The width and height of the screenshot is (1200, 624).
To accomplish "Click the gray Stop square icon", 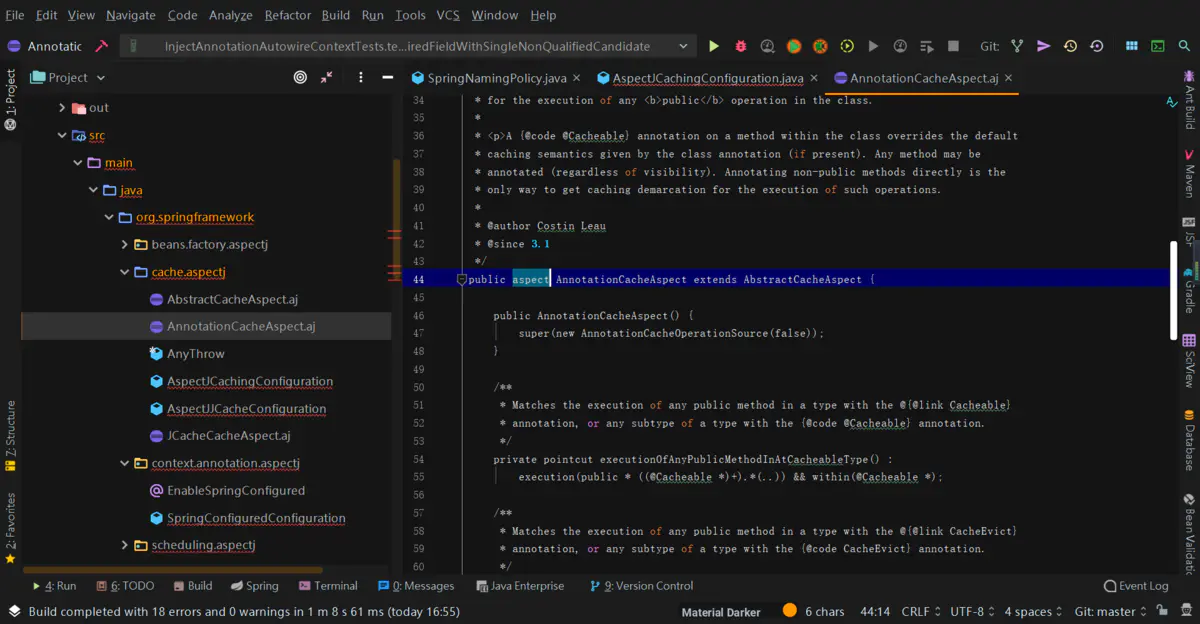I will [953, 46].
